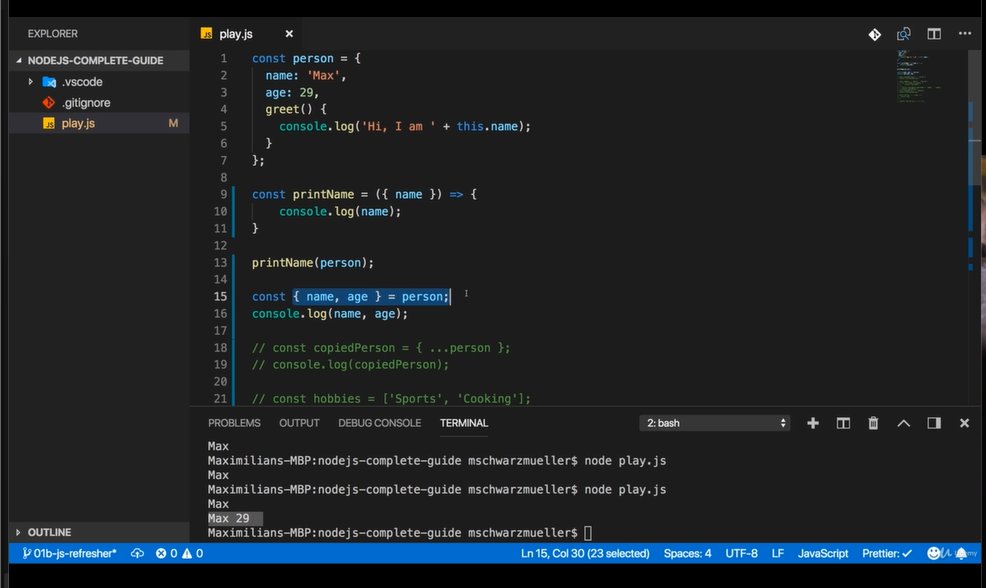Change indentation via 'Spaces: 4'
Image resolution: width=986 pixels, height=588 pixels.
coord(687,553)
